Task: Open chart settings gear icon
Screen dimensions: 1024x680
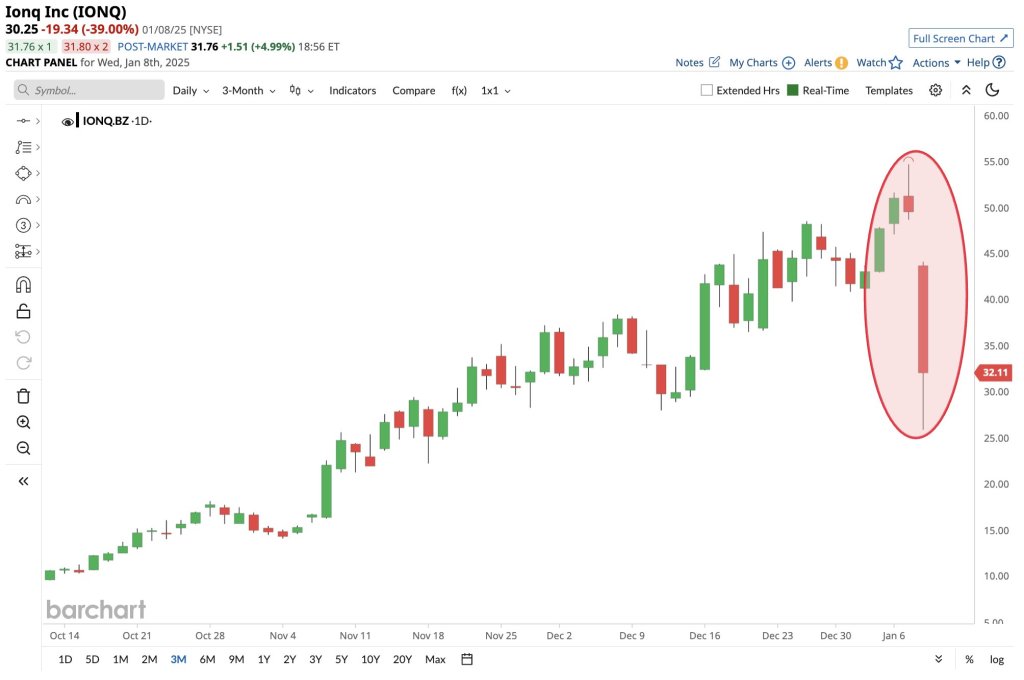Action: [x=935, y=90]
